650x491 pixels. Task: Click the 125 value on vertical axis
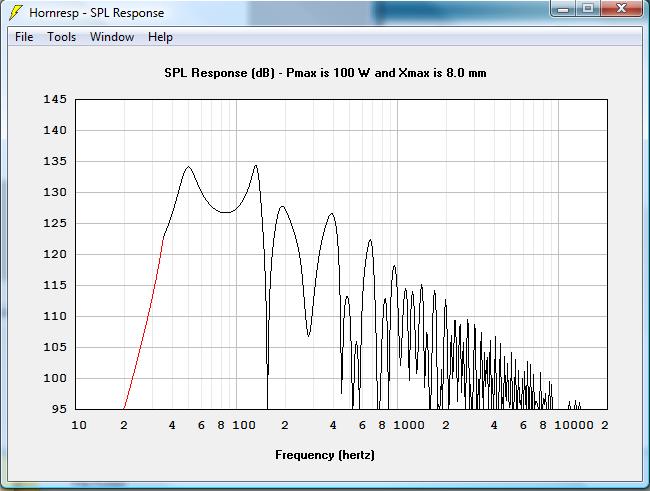click(55, 223)
